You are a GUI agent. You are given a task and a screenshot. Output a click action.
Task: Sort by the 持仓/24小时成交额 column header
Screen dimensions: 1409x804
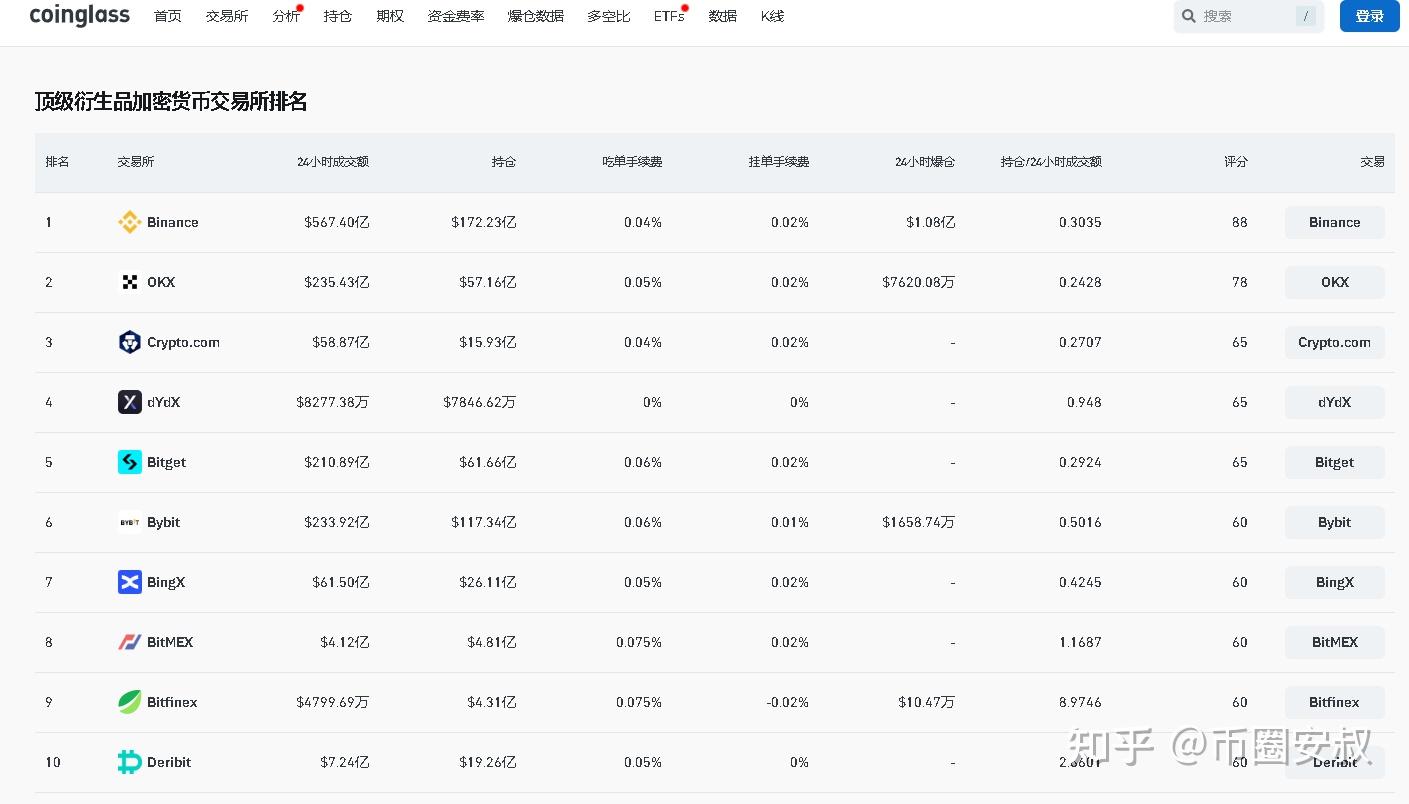(x=1051, y=162)
